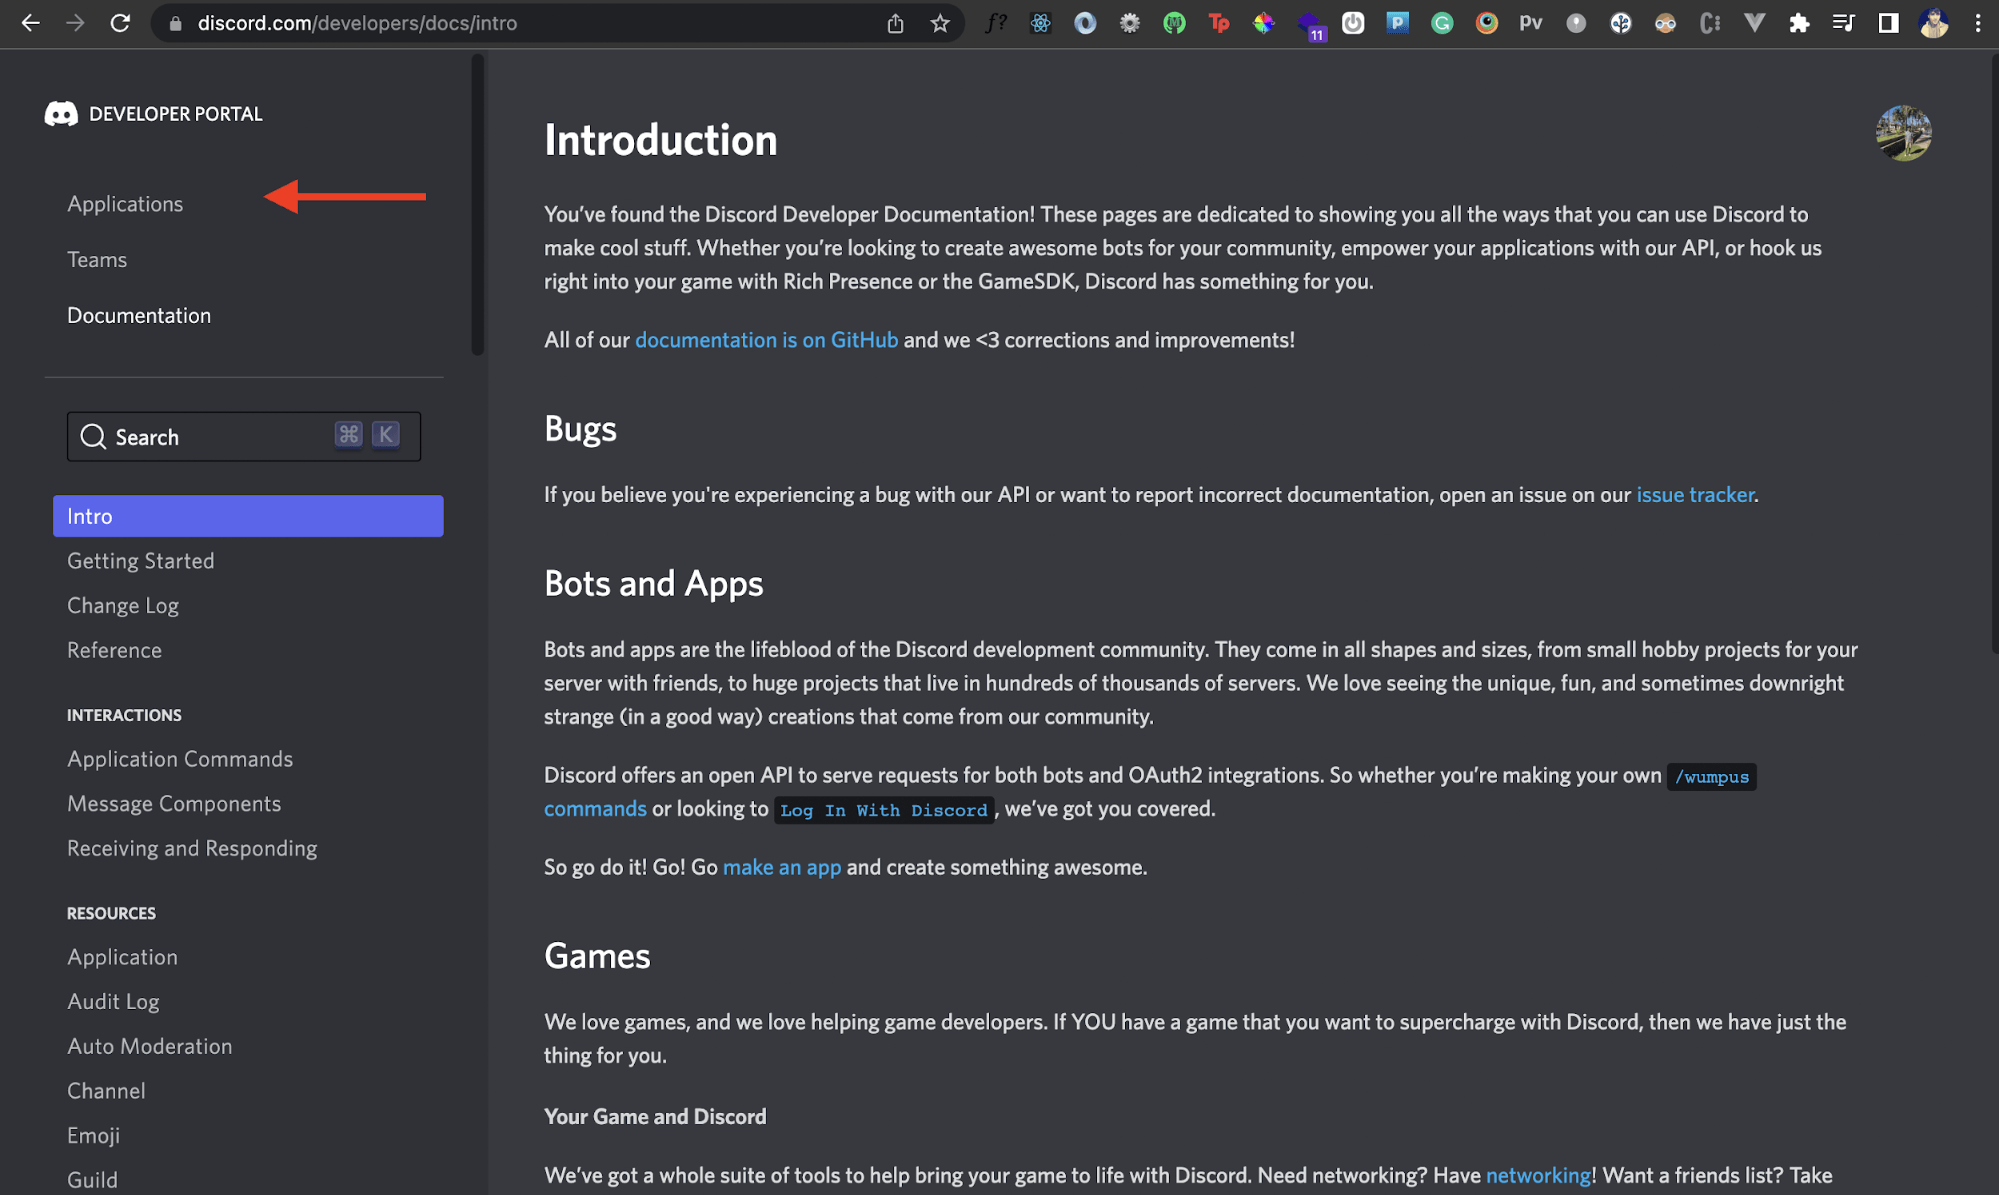
Task: Open the Applications section in sidebar
Action: coord(125,203)
